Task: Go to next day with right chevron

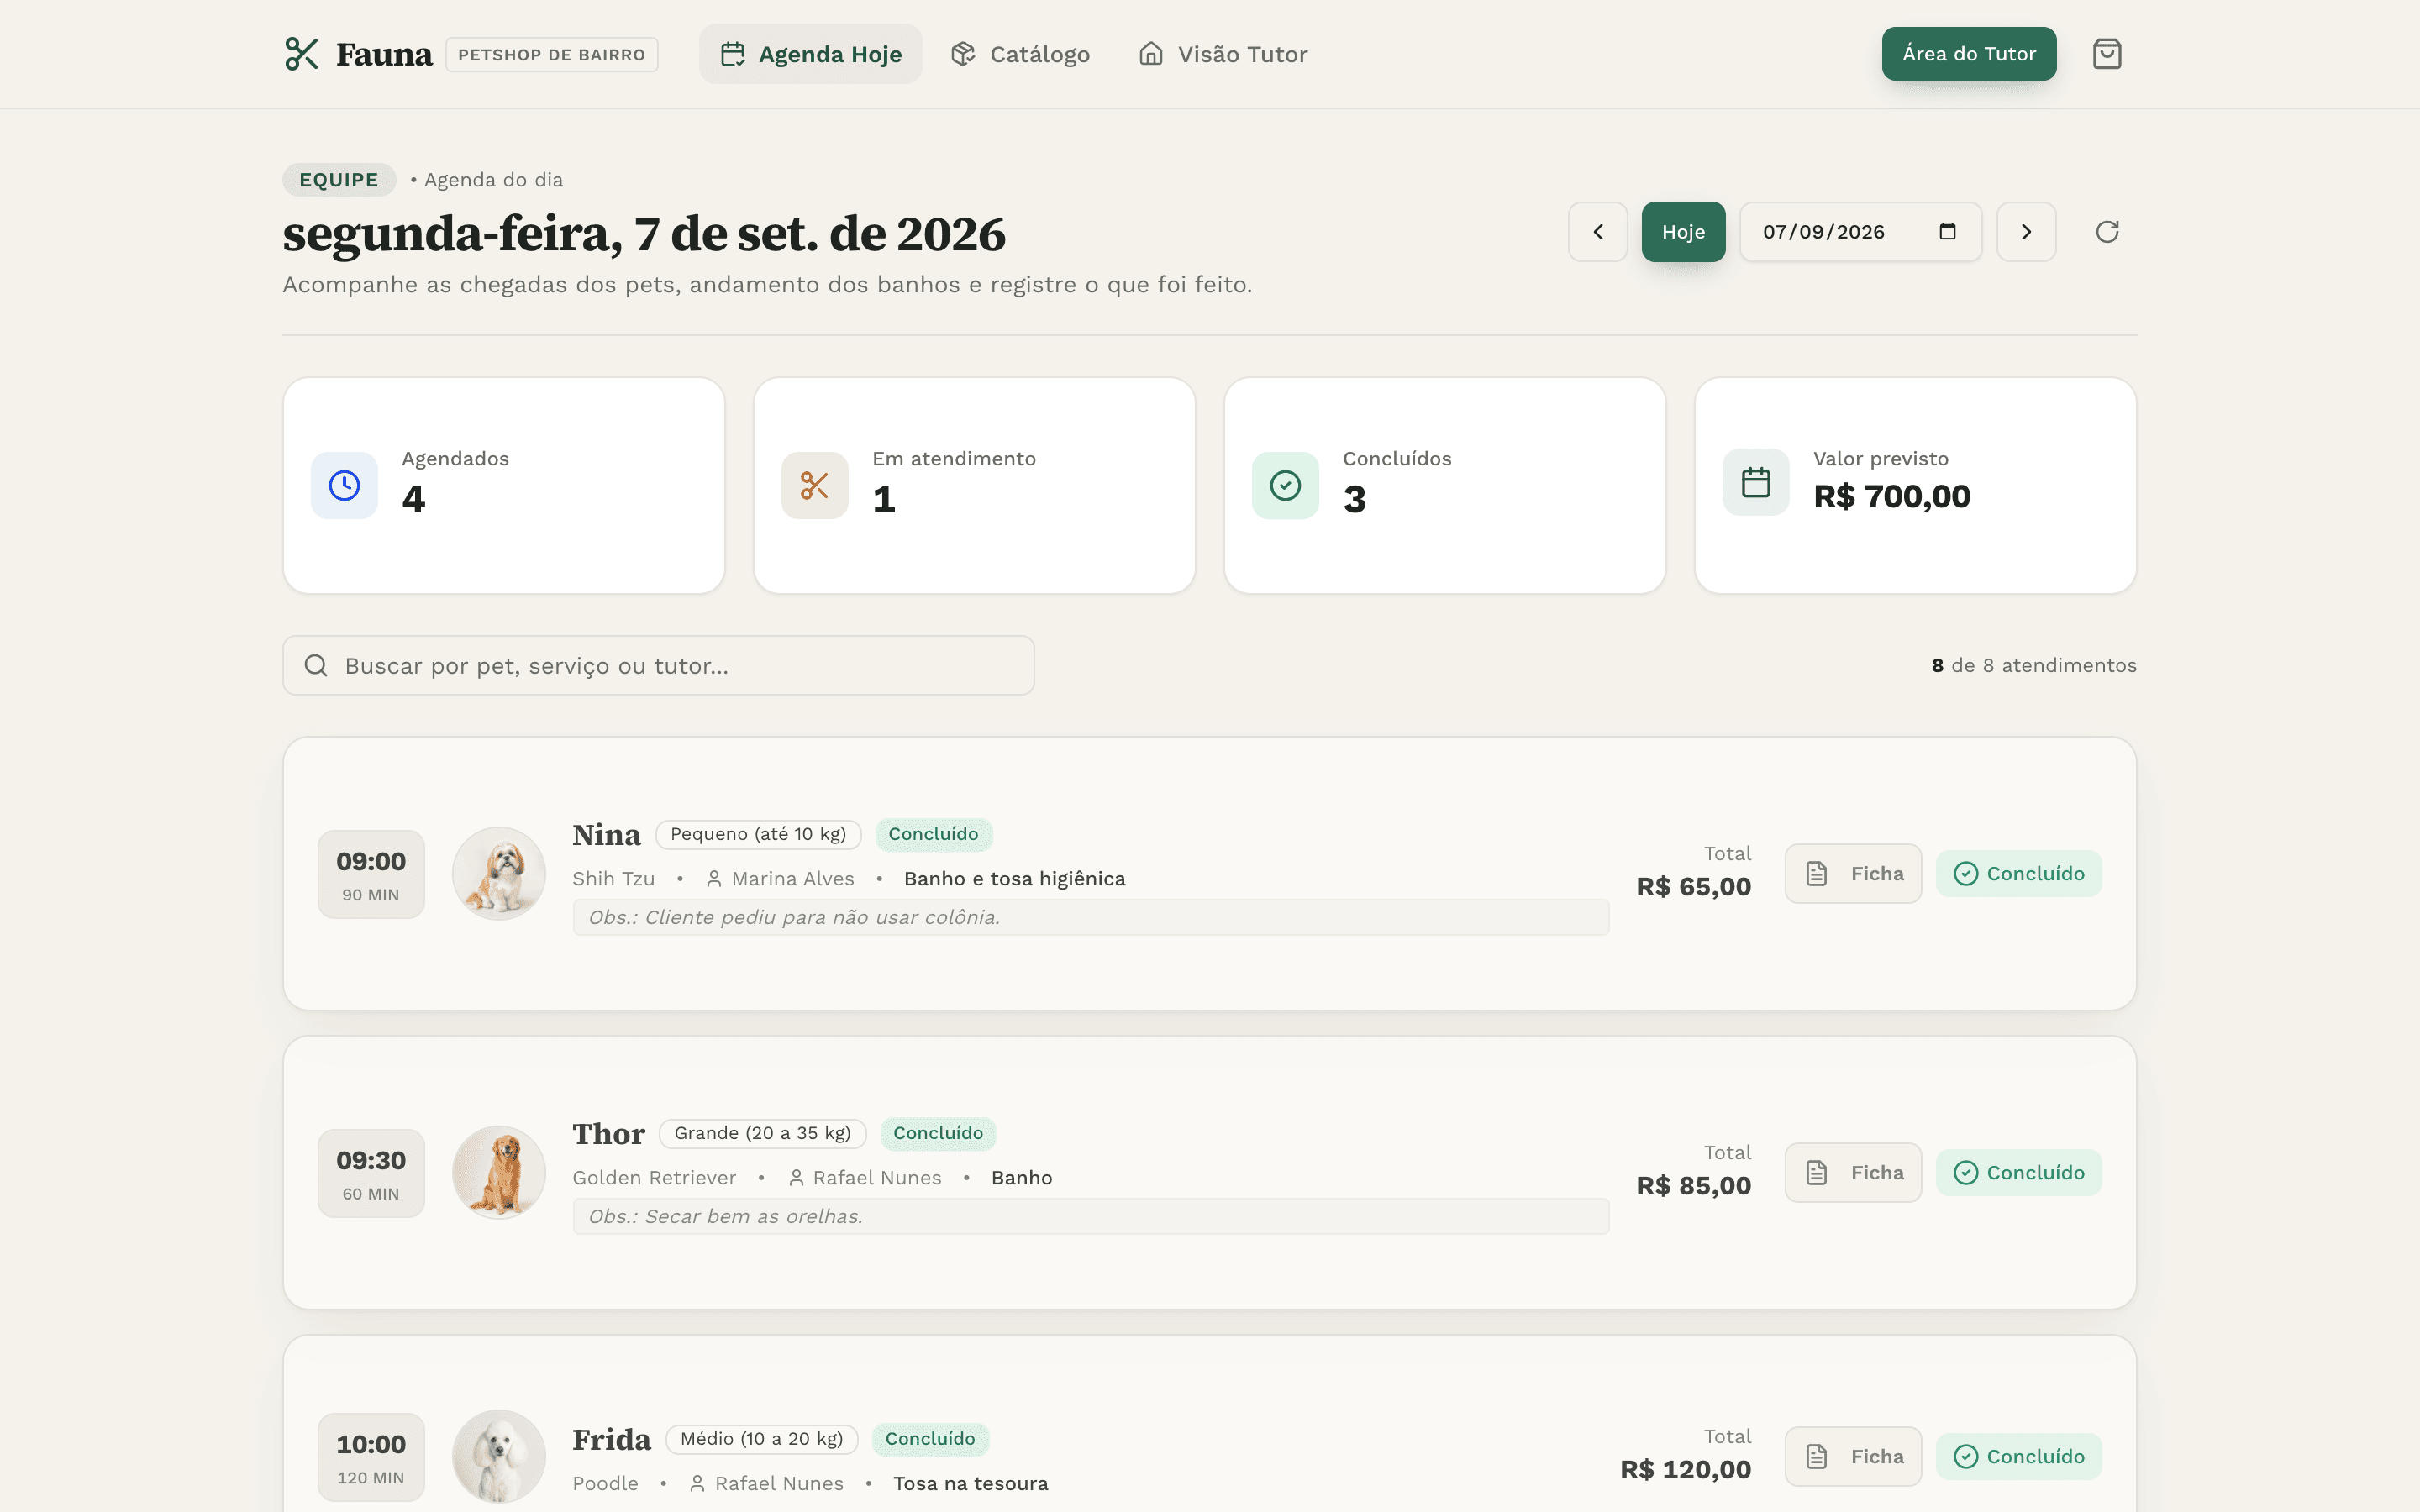Action: tap(2026, 232)
